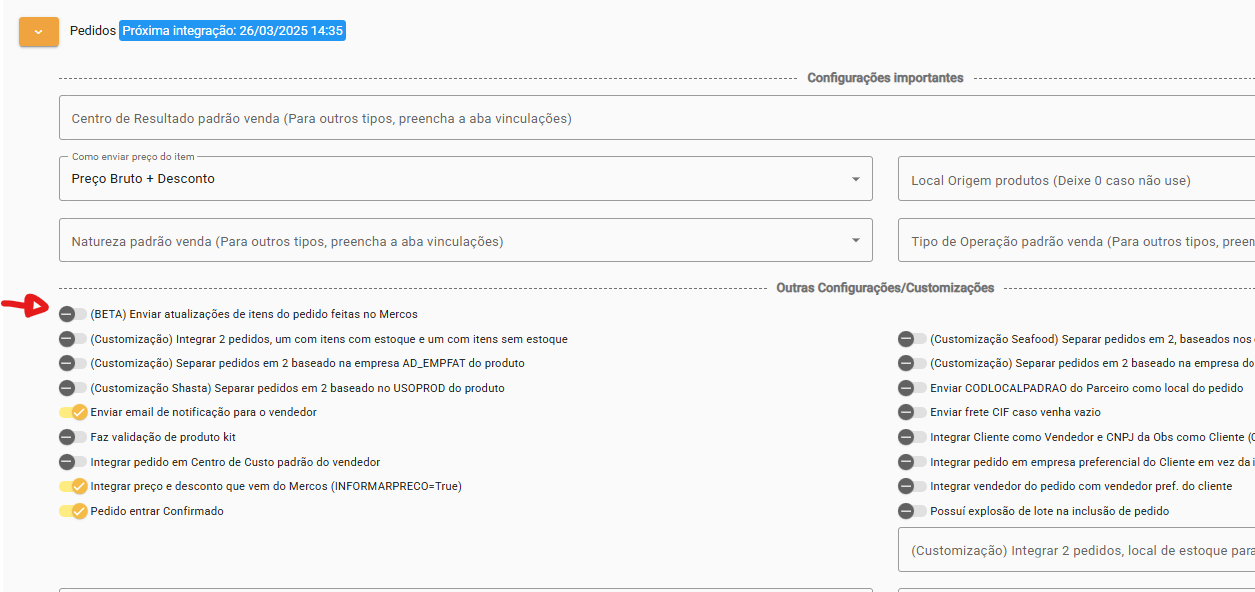1255x592 pixels.
Task: Enable Faz validação de produto kit
Action: coord(73,437)
